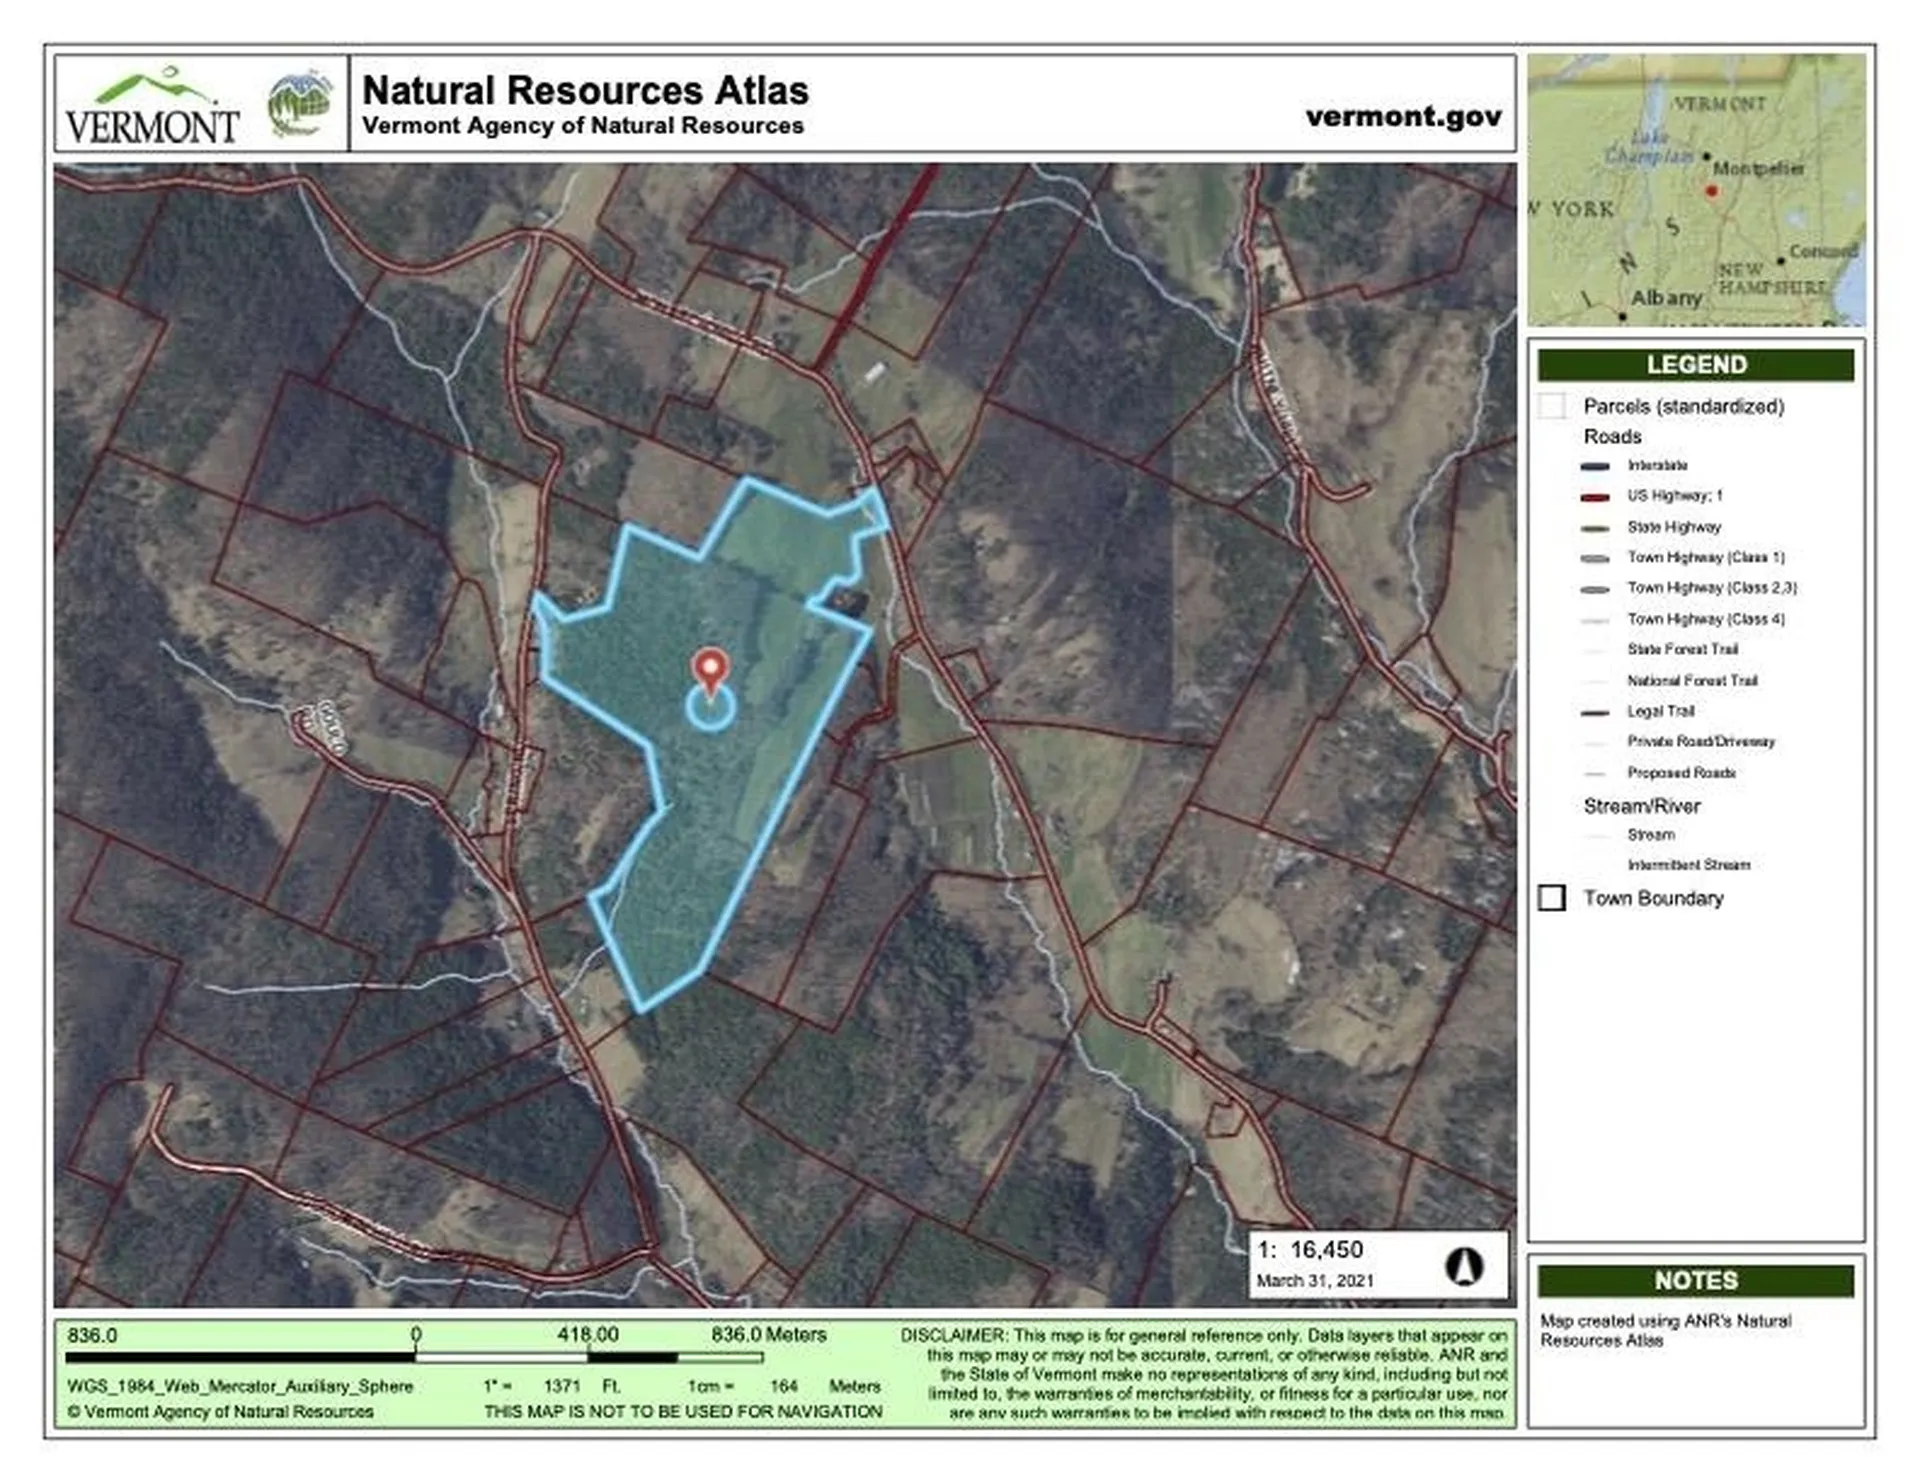Click Map created using ANR's note text

(x=1665, y=1331)
